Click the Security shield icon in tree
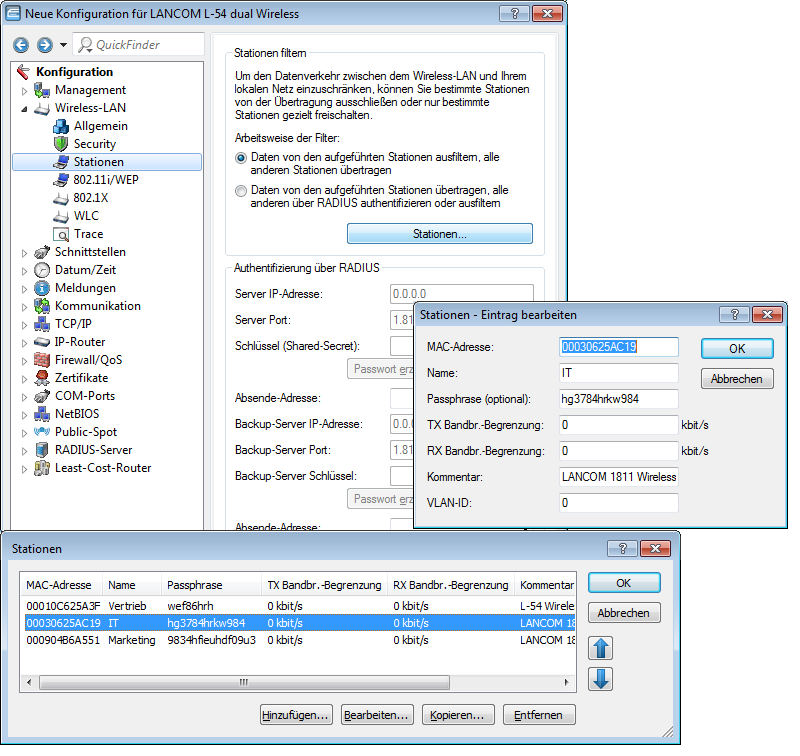This screenshot has width=800, height=756. (x=62, y=144)
